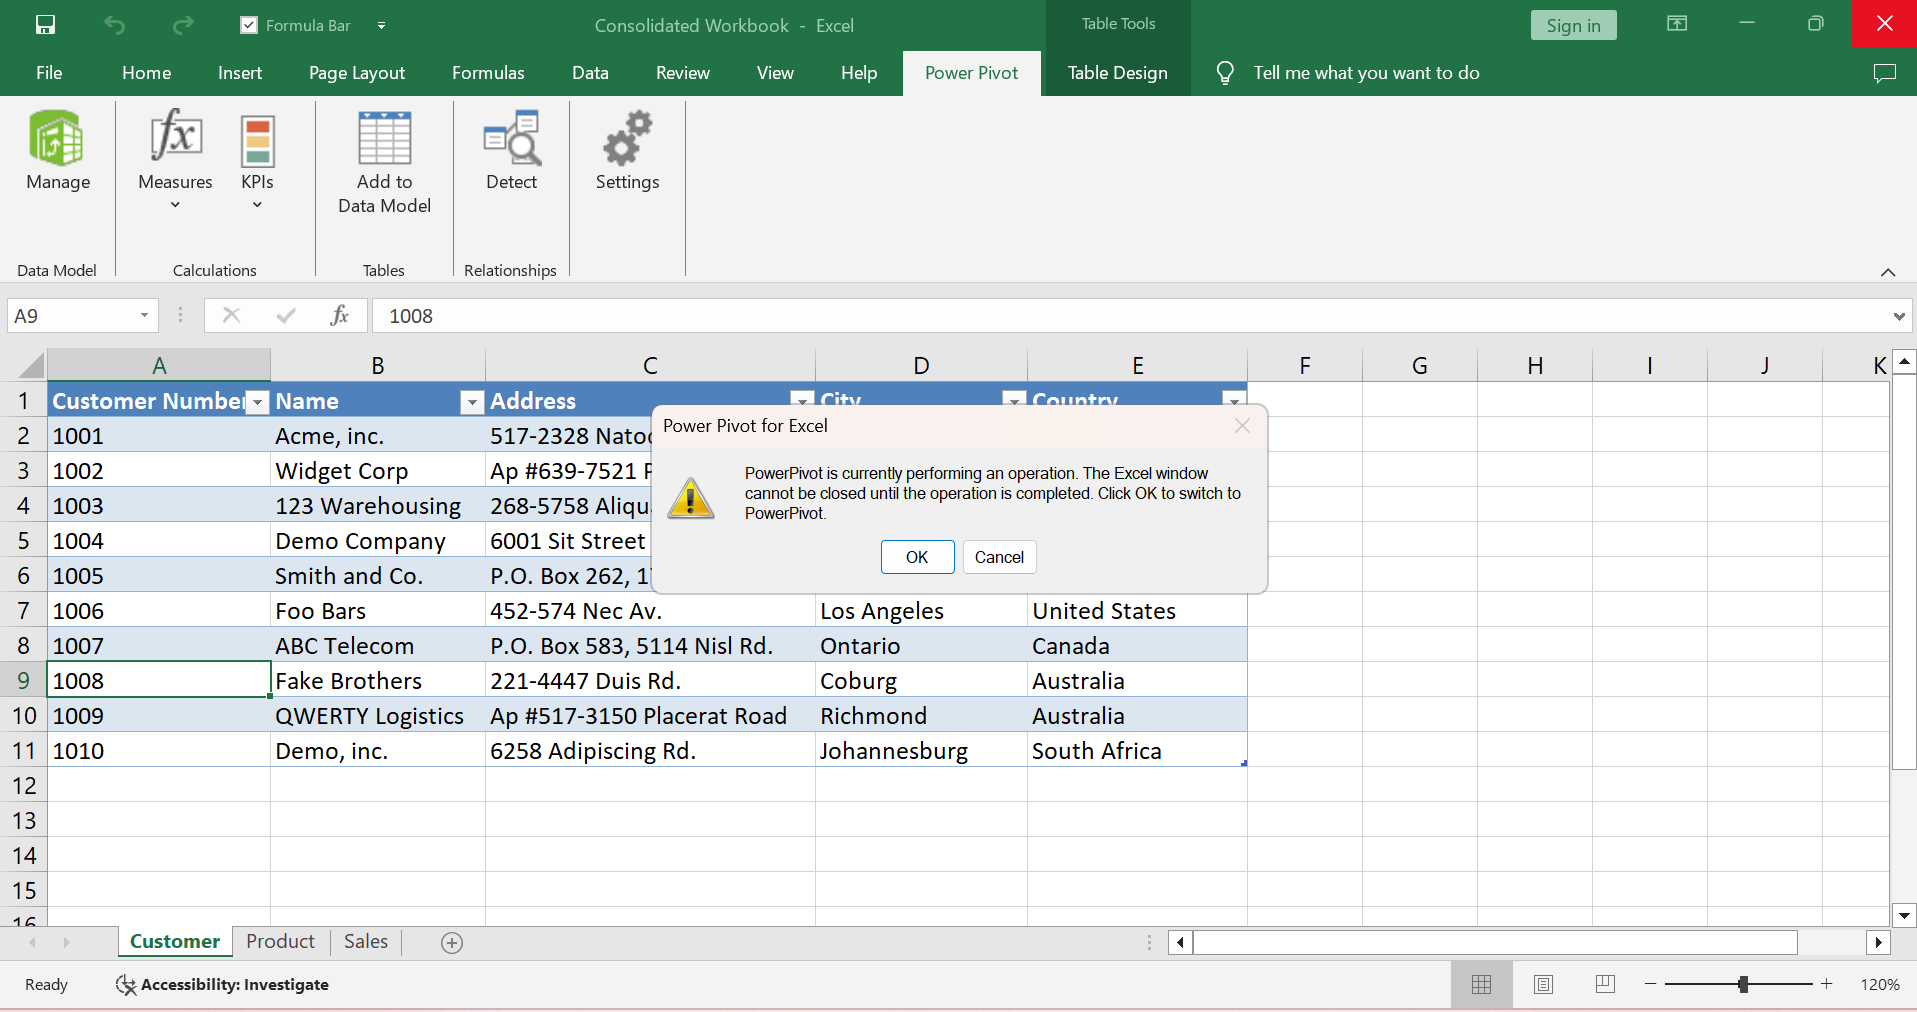1917x1012 pixels.
Task: Open the Measures fx menu
Action: (175, 160)
